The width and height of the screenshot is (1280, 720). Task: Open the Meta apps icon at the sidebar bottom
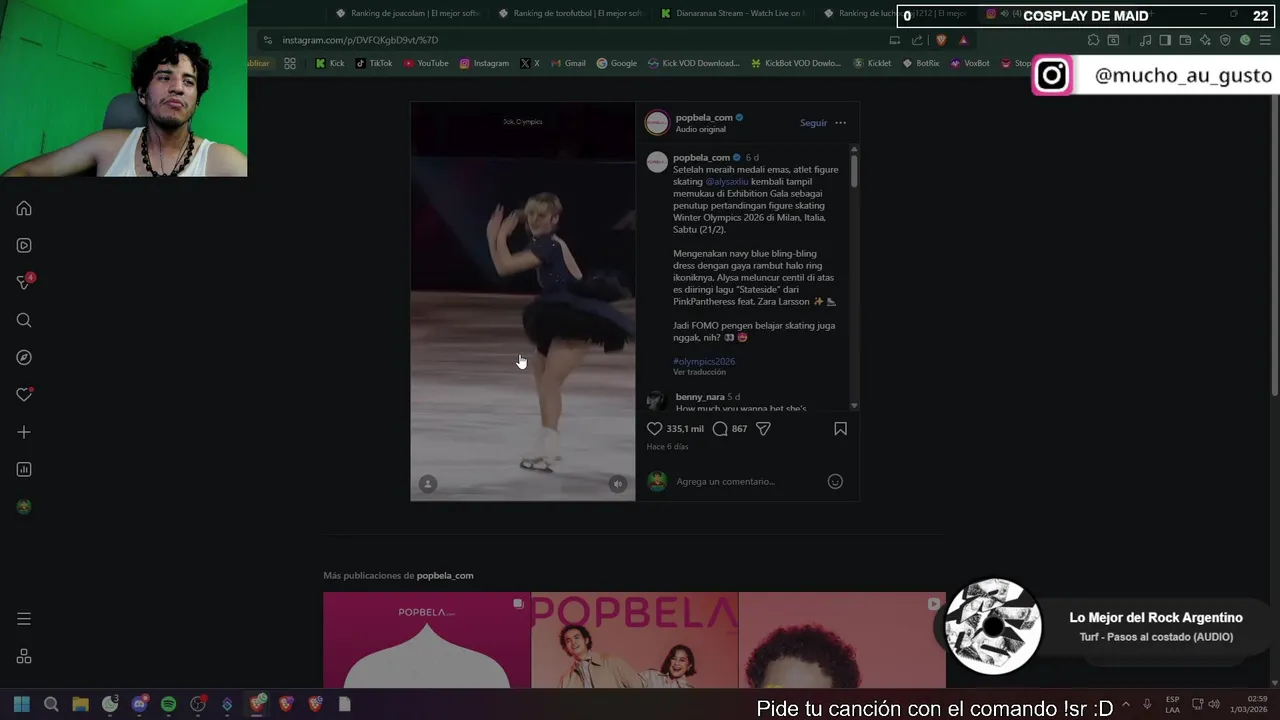[24, 656]
